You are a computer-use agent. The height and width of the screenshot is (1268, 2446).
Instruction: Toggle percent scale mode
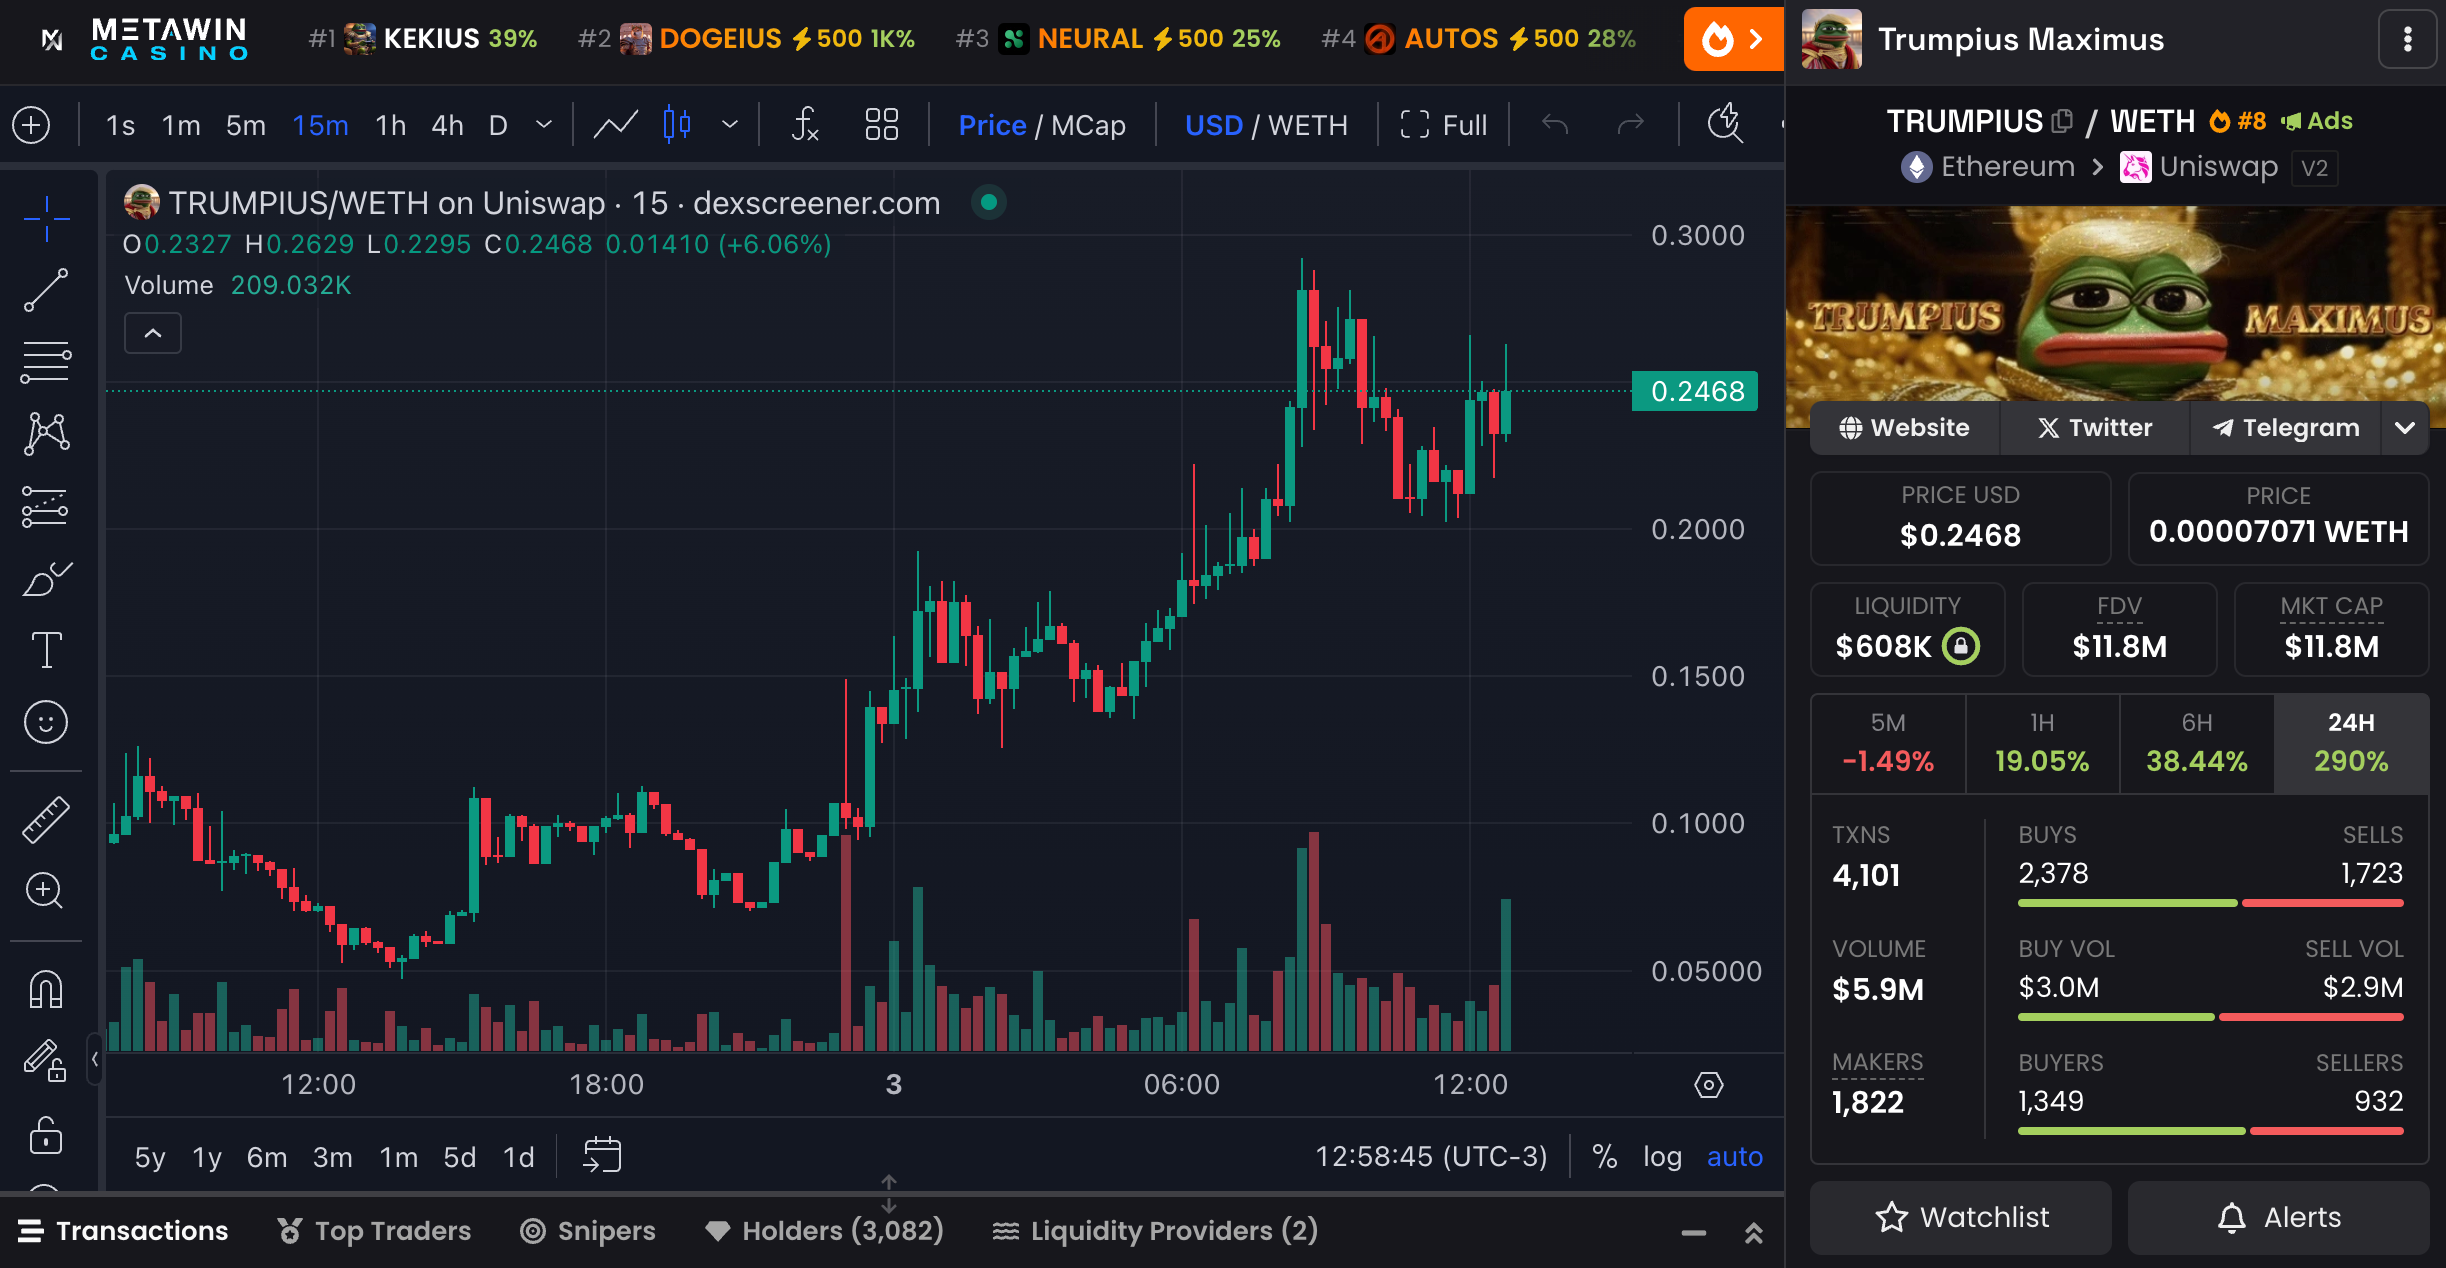[x=1604, y=1156]
